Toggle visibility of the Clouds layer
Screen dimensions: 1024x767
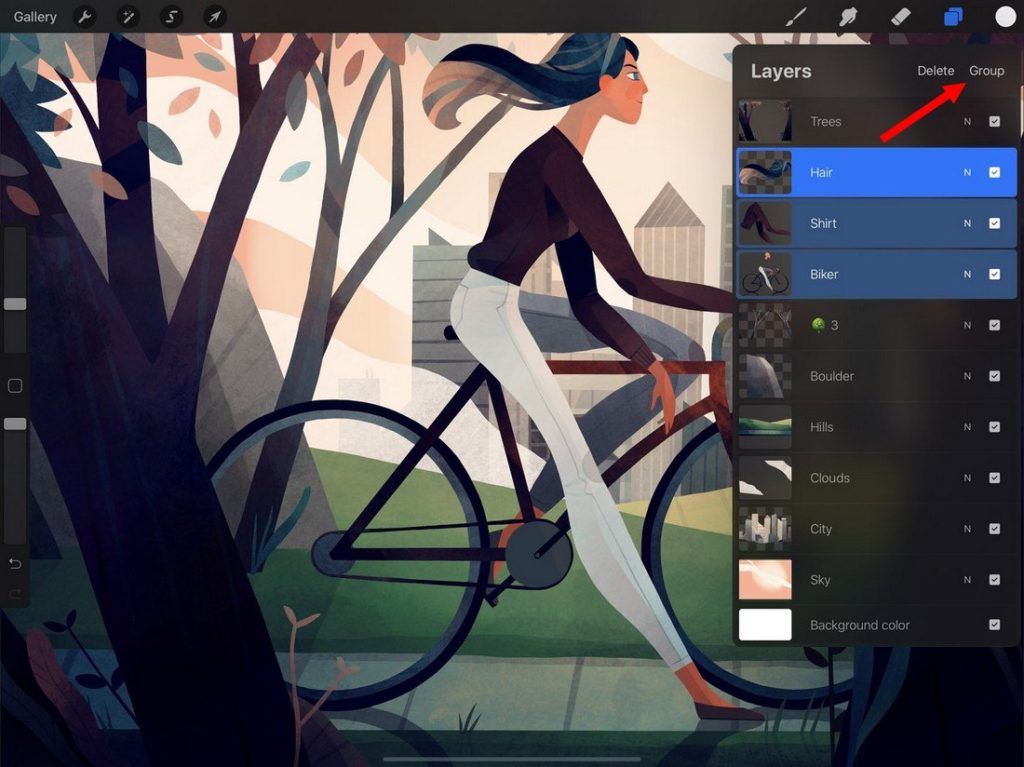[x=994, y=478]
